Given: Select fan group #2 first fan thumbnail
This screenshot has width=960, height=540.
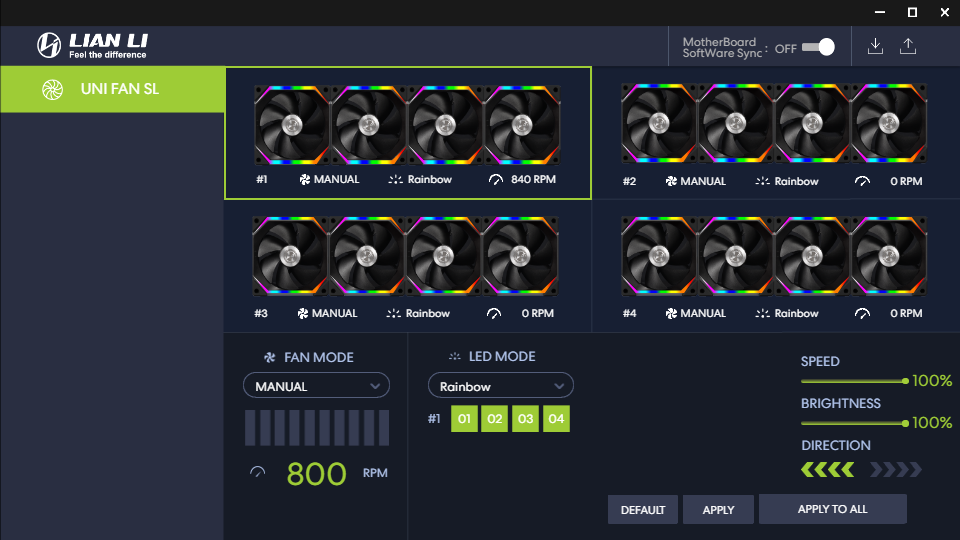Looking at the screenshot, I should click(x=659, y=124).
